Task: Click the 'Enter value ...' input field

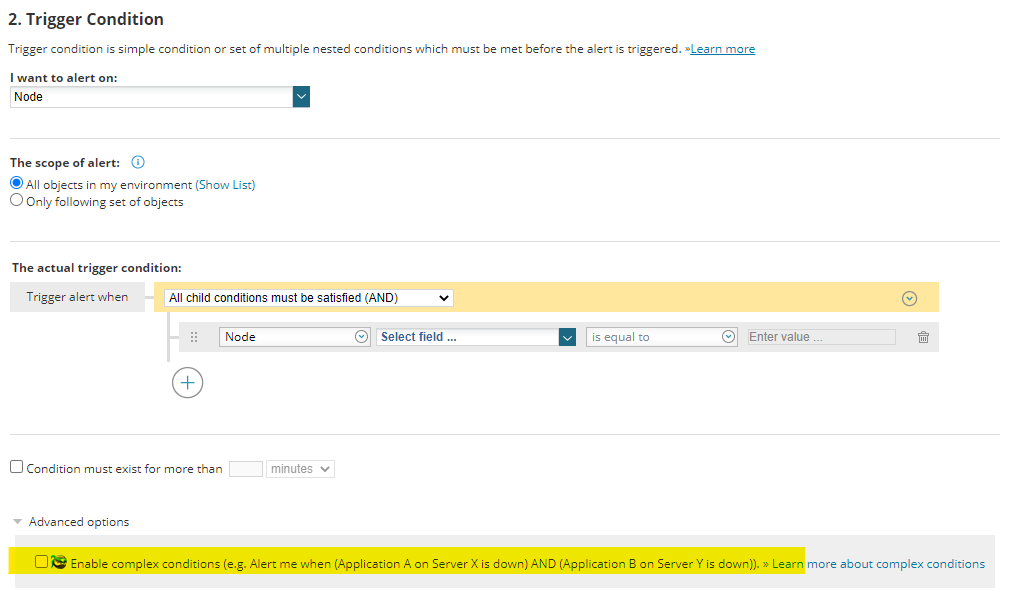Action: pos(821,337)
